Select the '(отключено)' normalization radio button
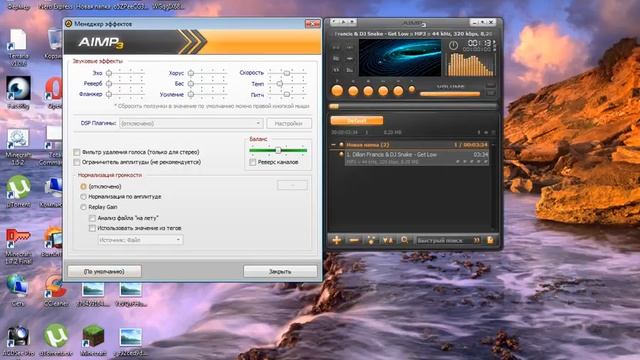640x360 pixels. coord(83,187)
